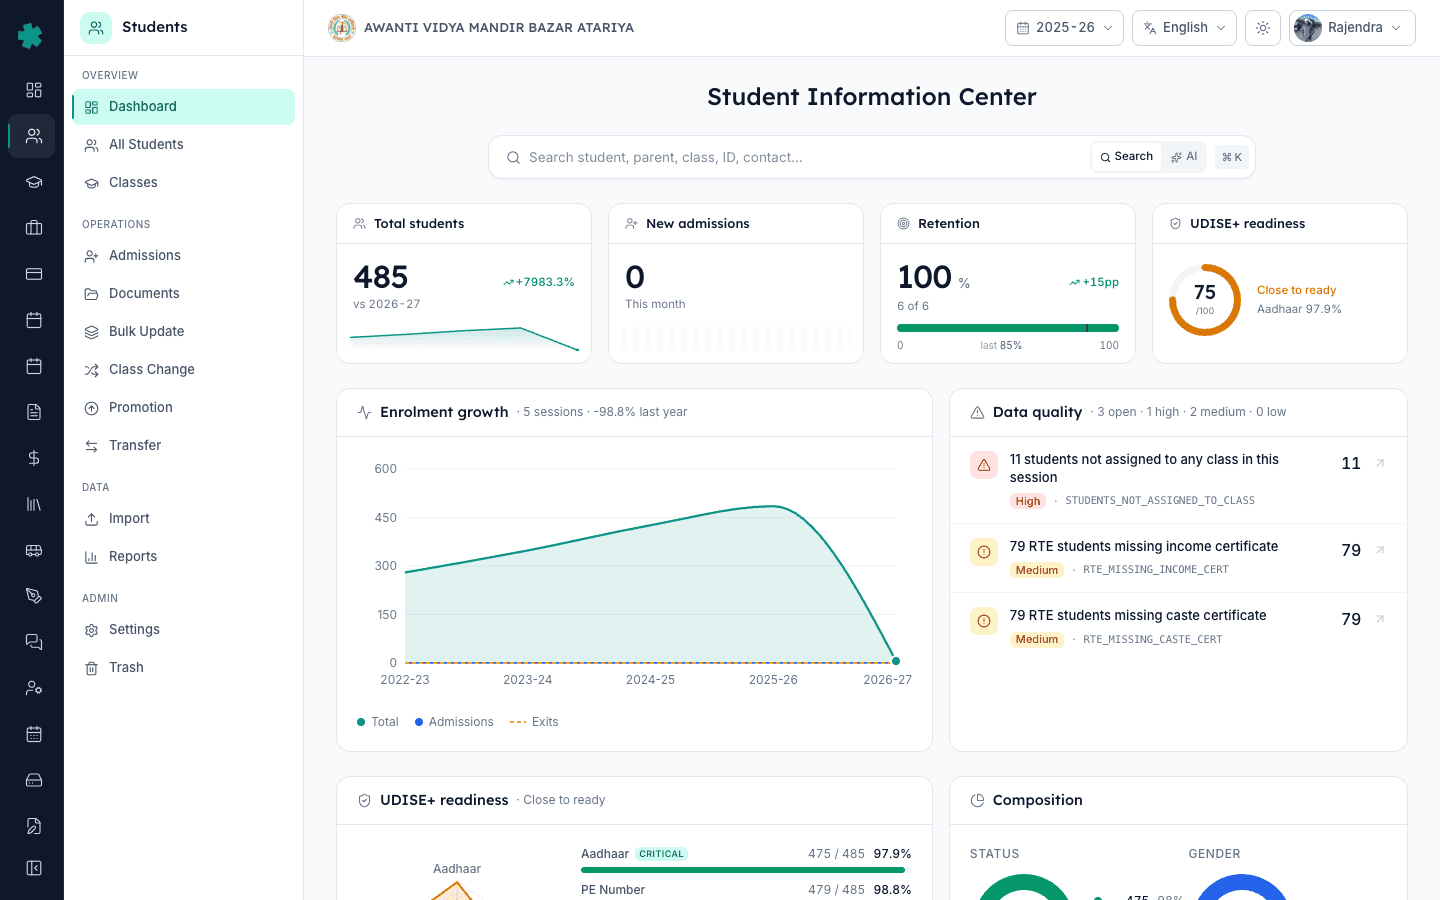Open the user with gear icon

click(34, 688)
